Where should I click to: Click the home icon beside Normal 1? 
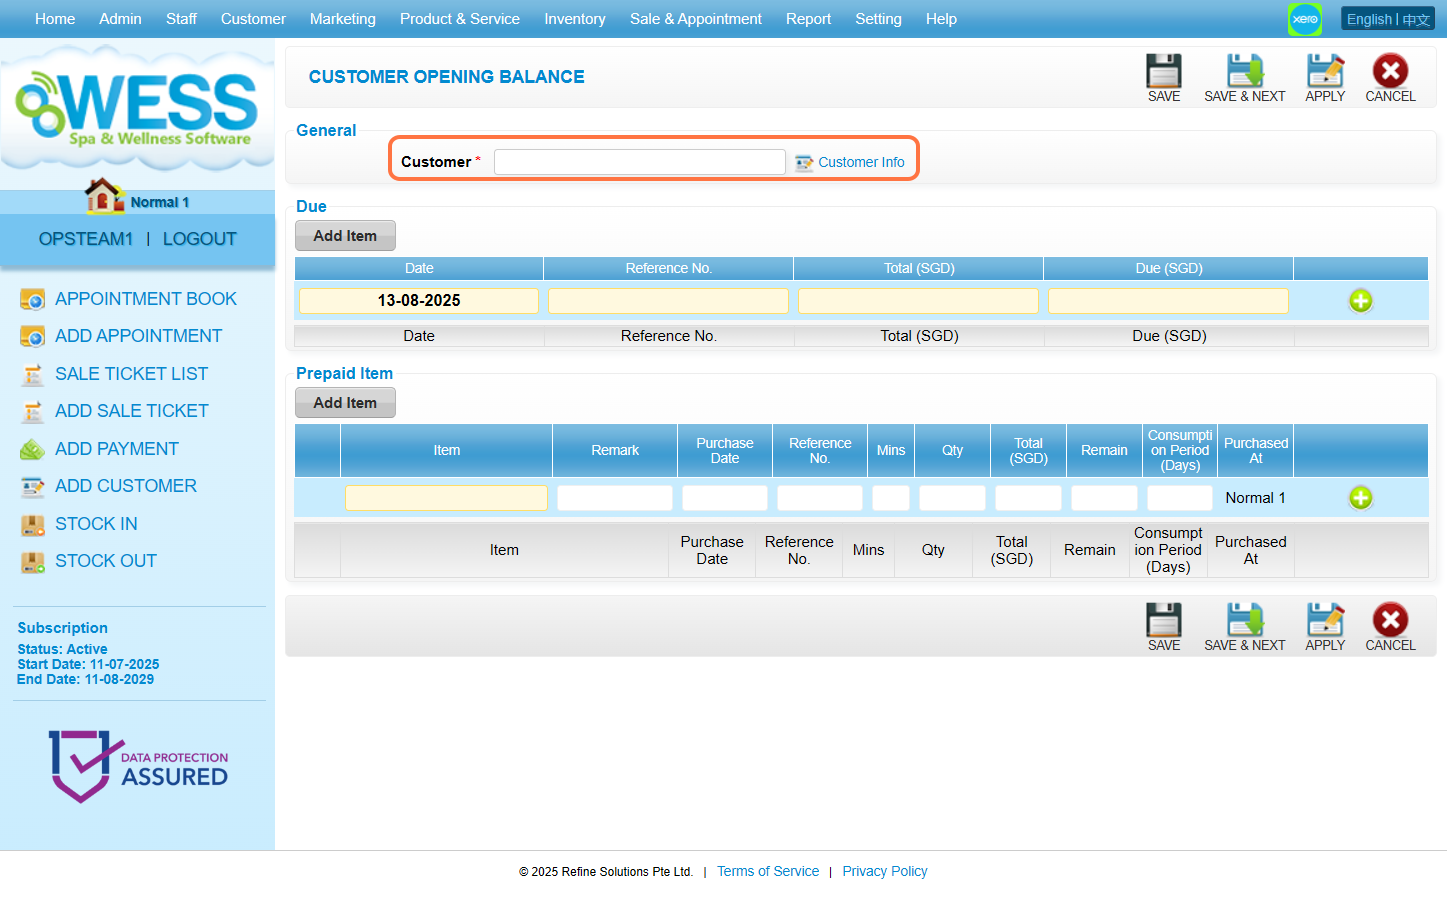tap(103, 196)
